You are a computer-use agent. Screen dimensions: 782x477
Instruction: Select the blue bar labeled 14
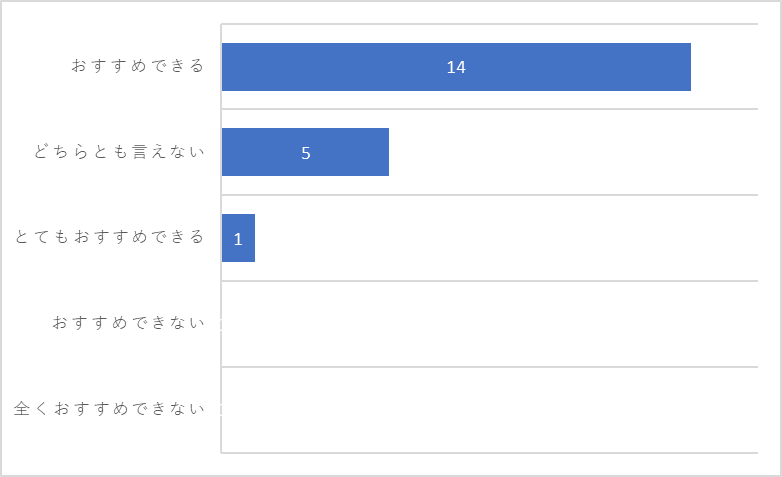click(456, 67)
